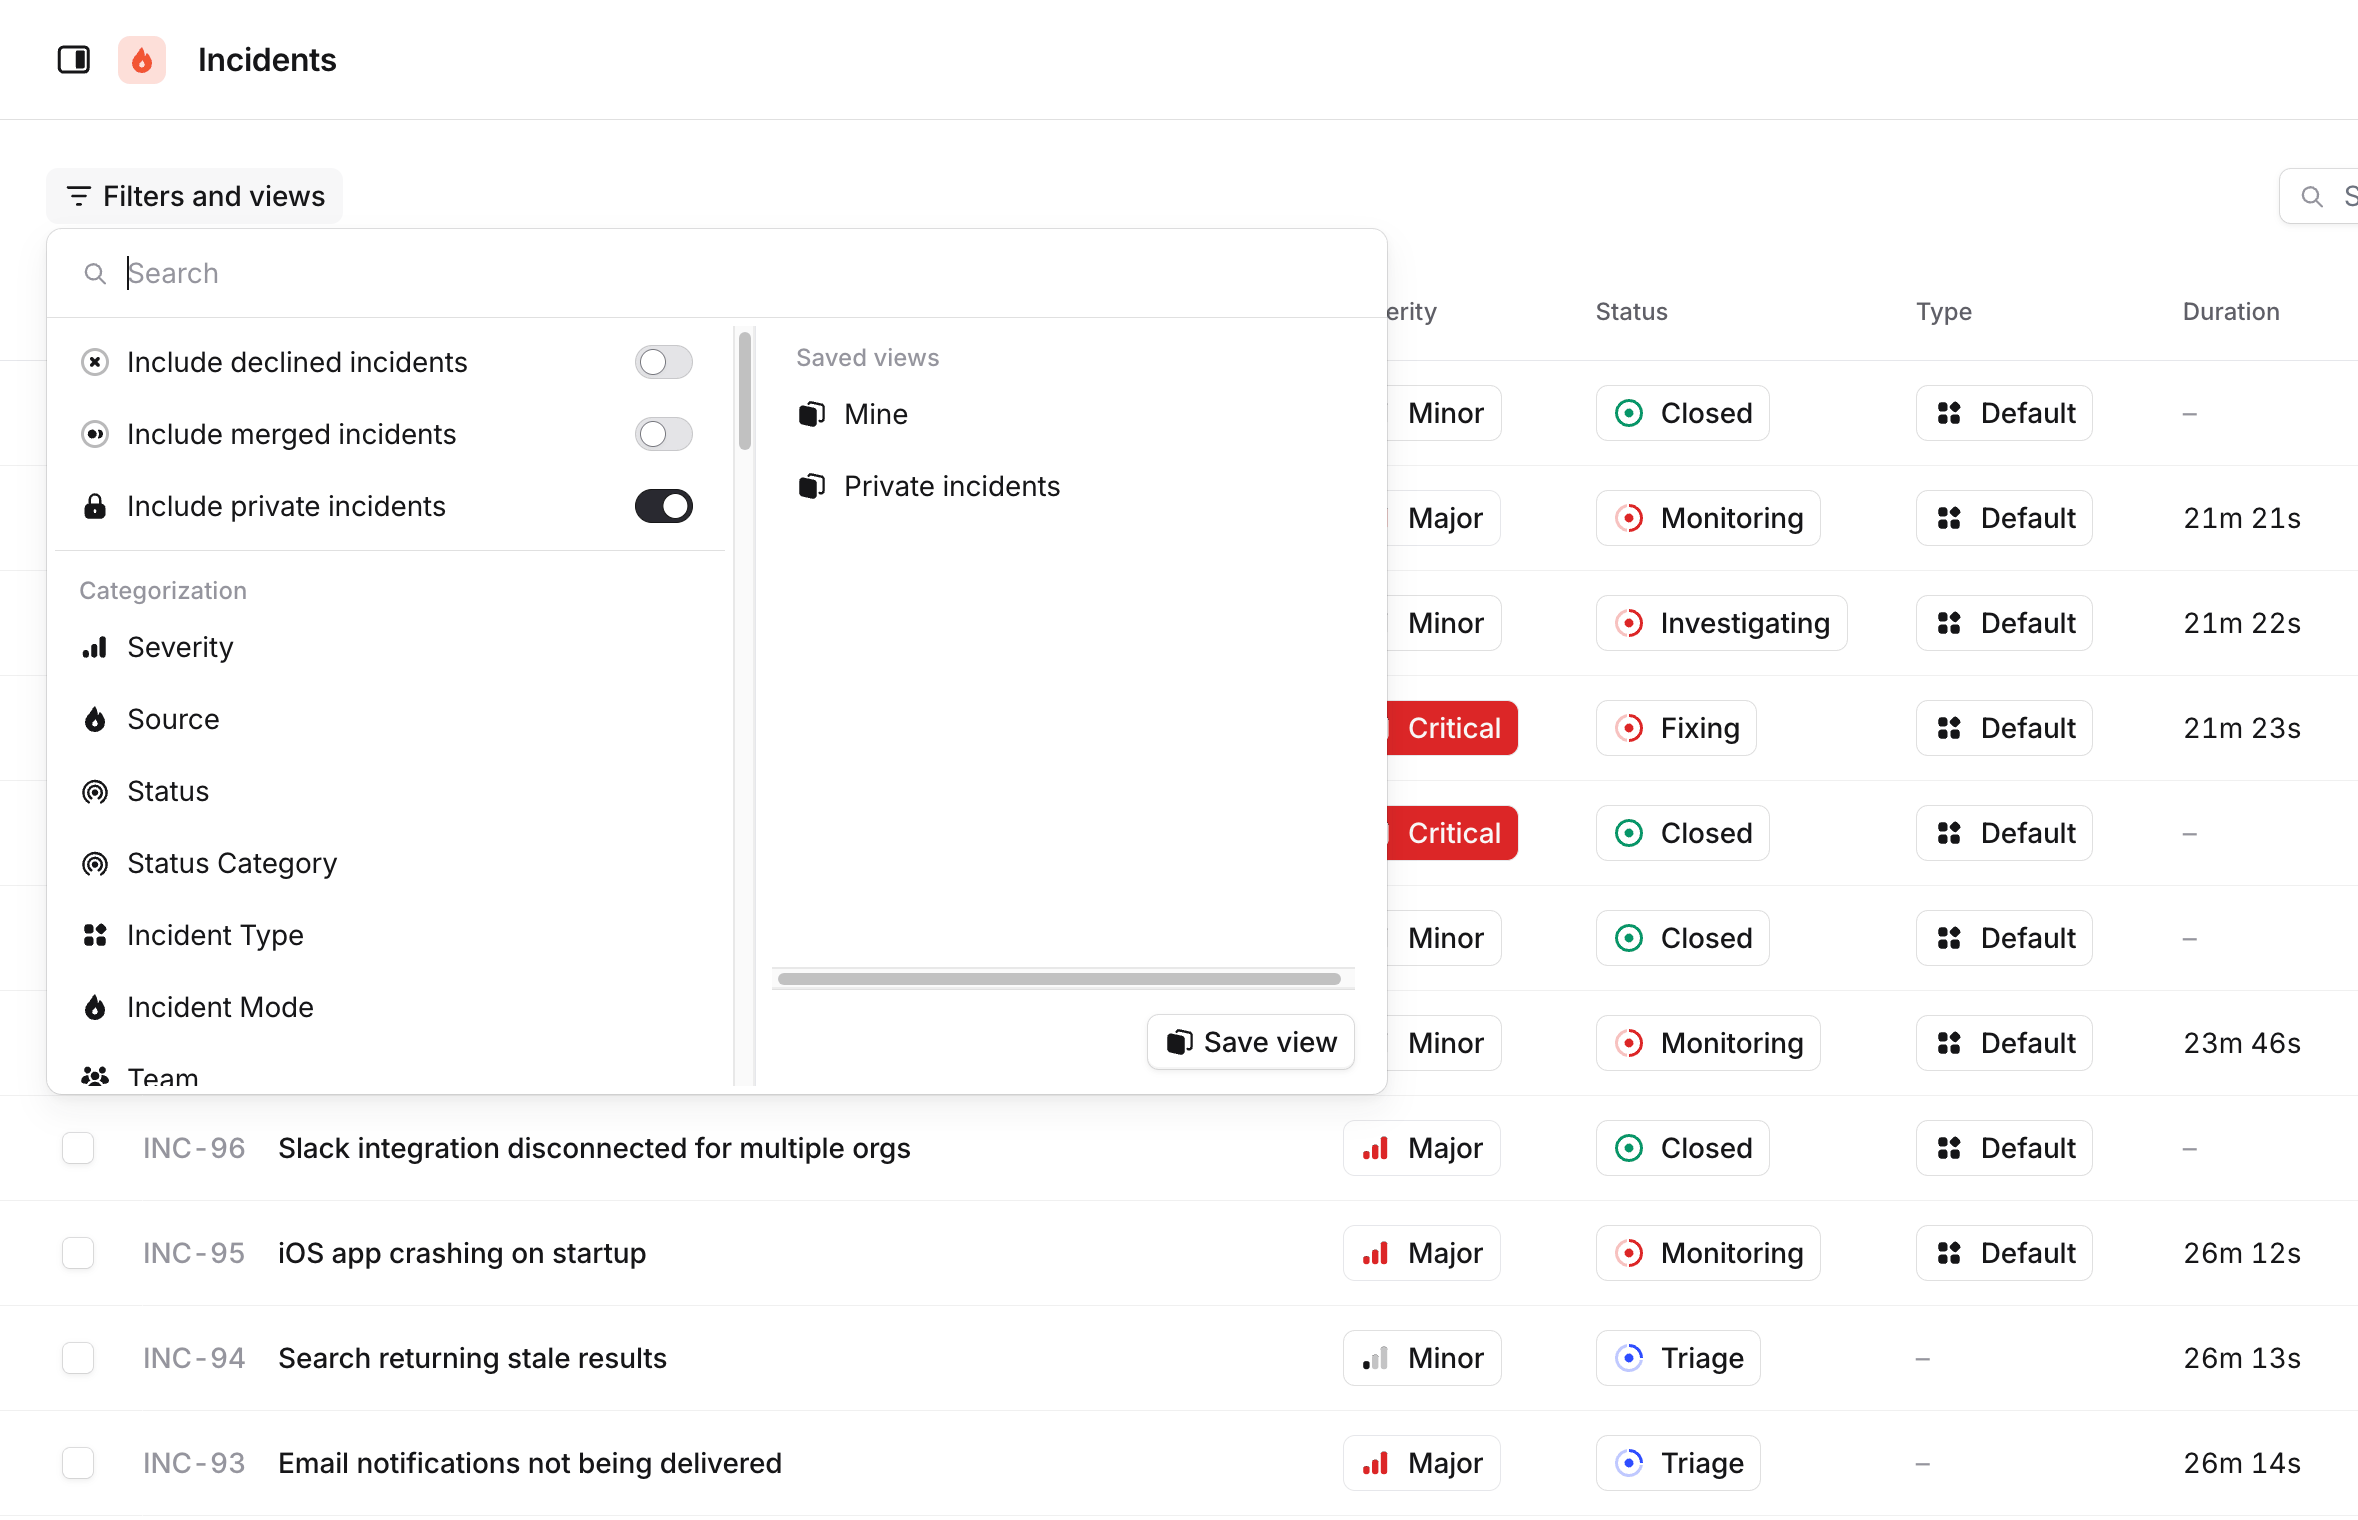This screenshot has height=1520, width=2358.
Task: Open the INC-96 Default type dropdown
Action: point(2004,1148)
